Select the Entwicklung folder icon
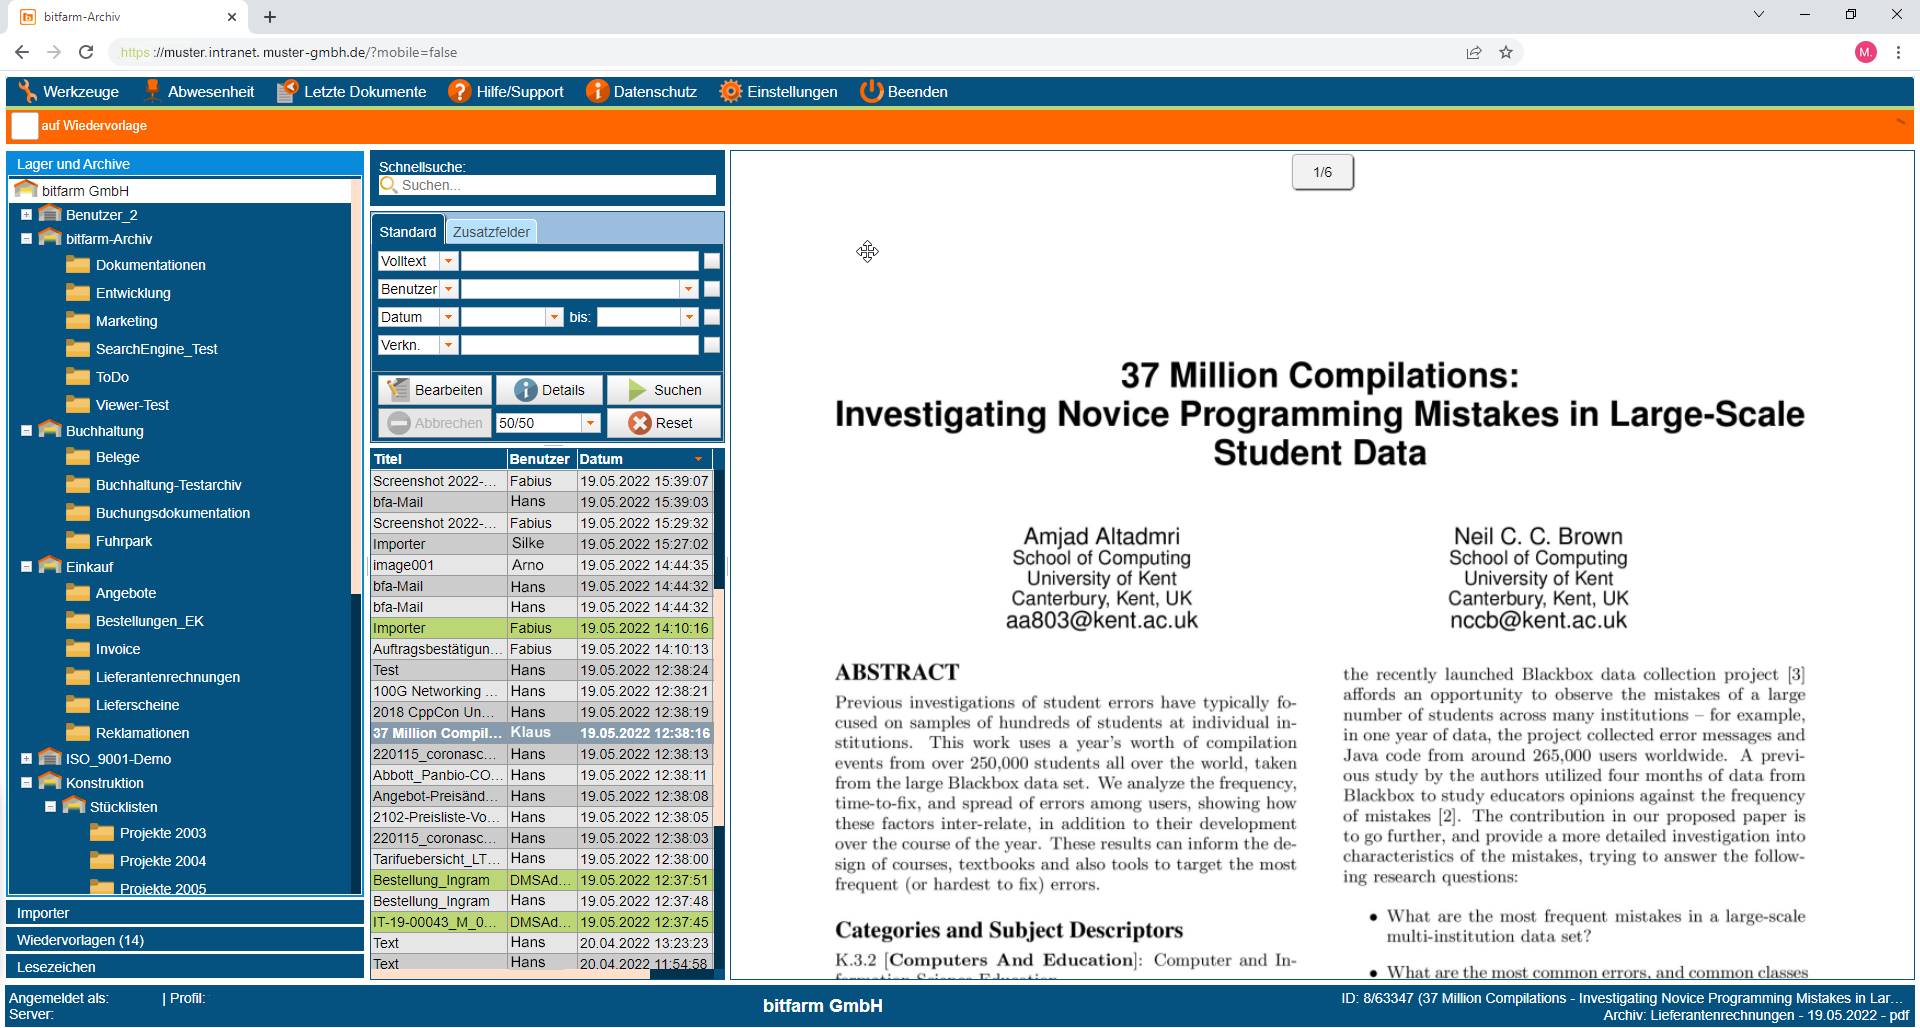 tap(78, 293)
